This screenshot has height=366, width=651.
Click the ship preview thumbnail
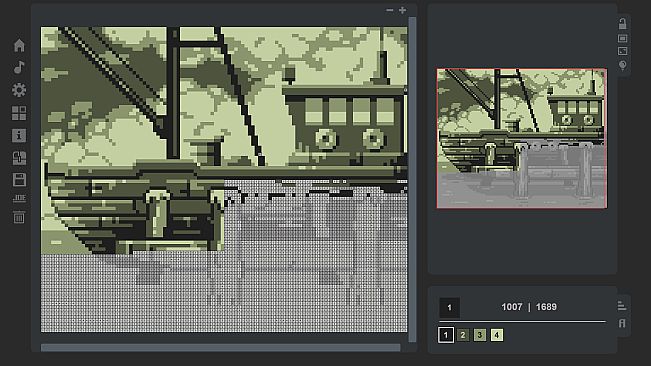(x=522, y=139)
